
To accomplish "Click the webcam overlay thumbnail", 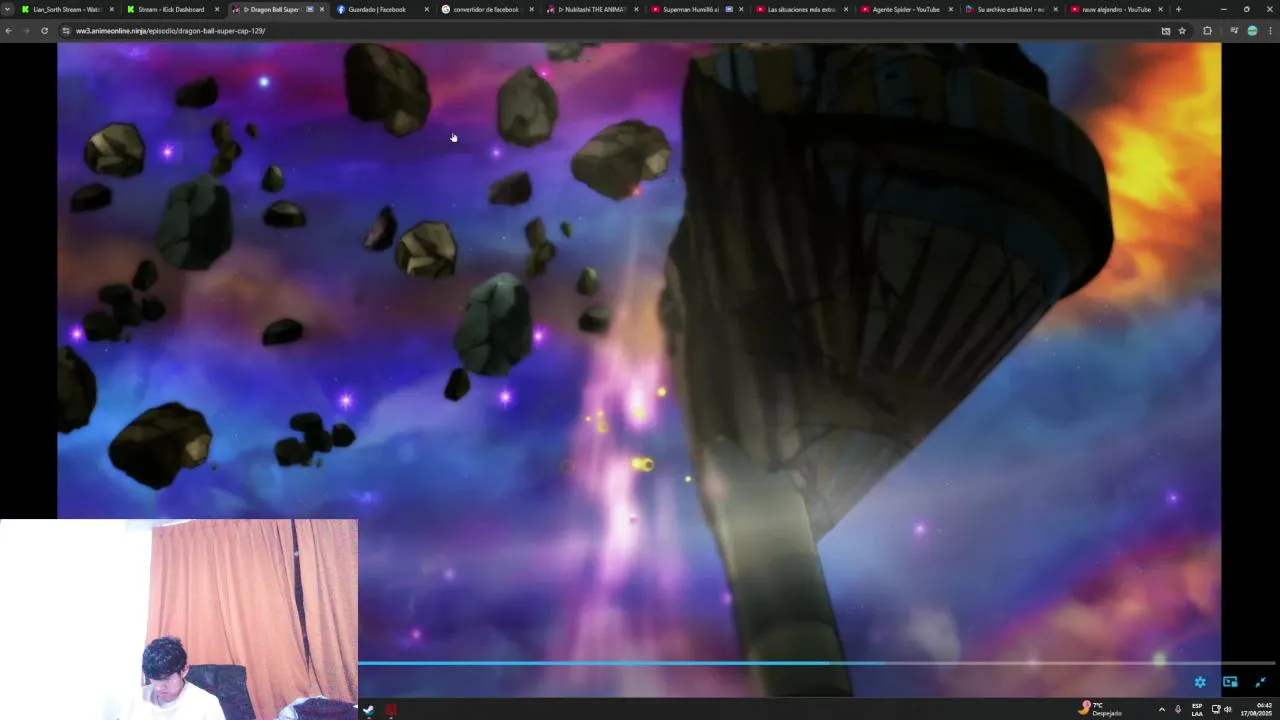I will pos(179,619).
